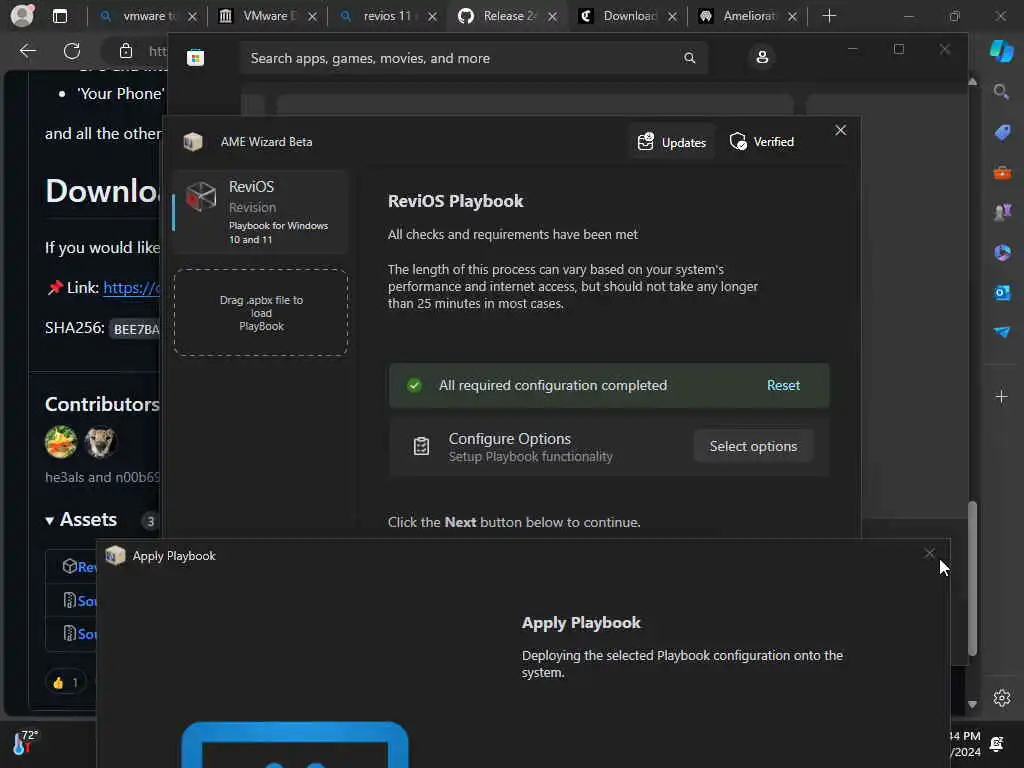Click the thumbs up reaction on GitHub
Viewport: 1024px width, 768px height.
[x=65, y=682]
